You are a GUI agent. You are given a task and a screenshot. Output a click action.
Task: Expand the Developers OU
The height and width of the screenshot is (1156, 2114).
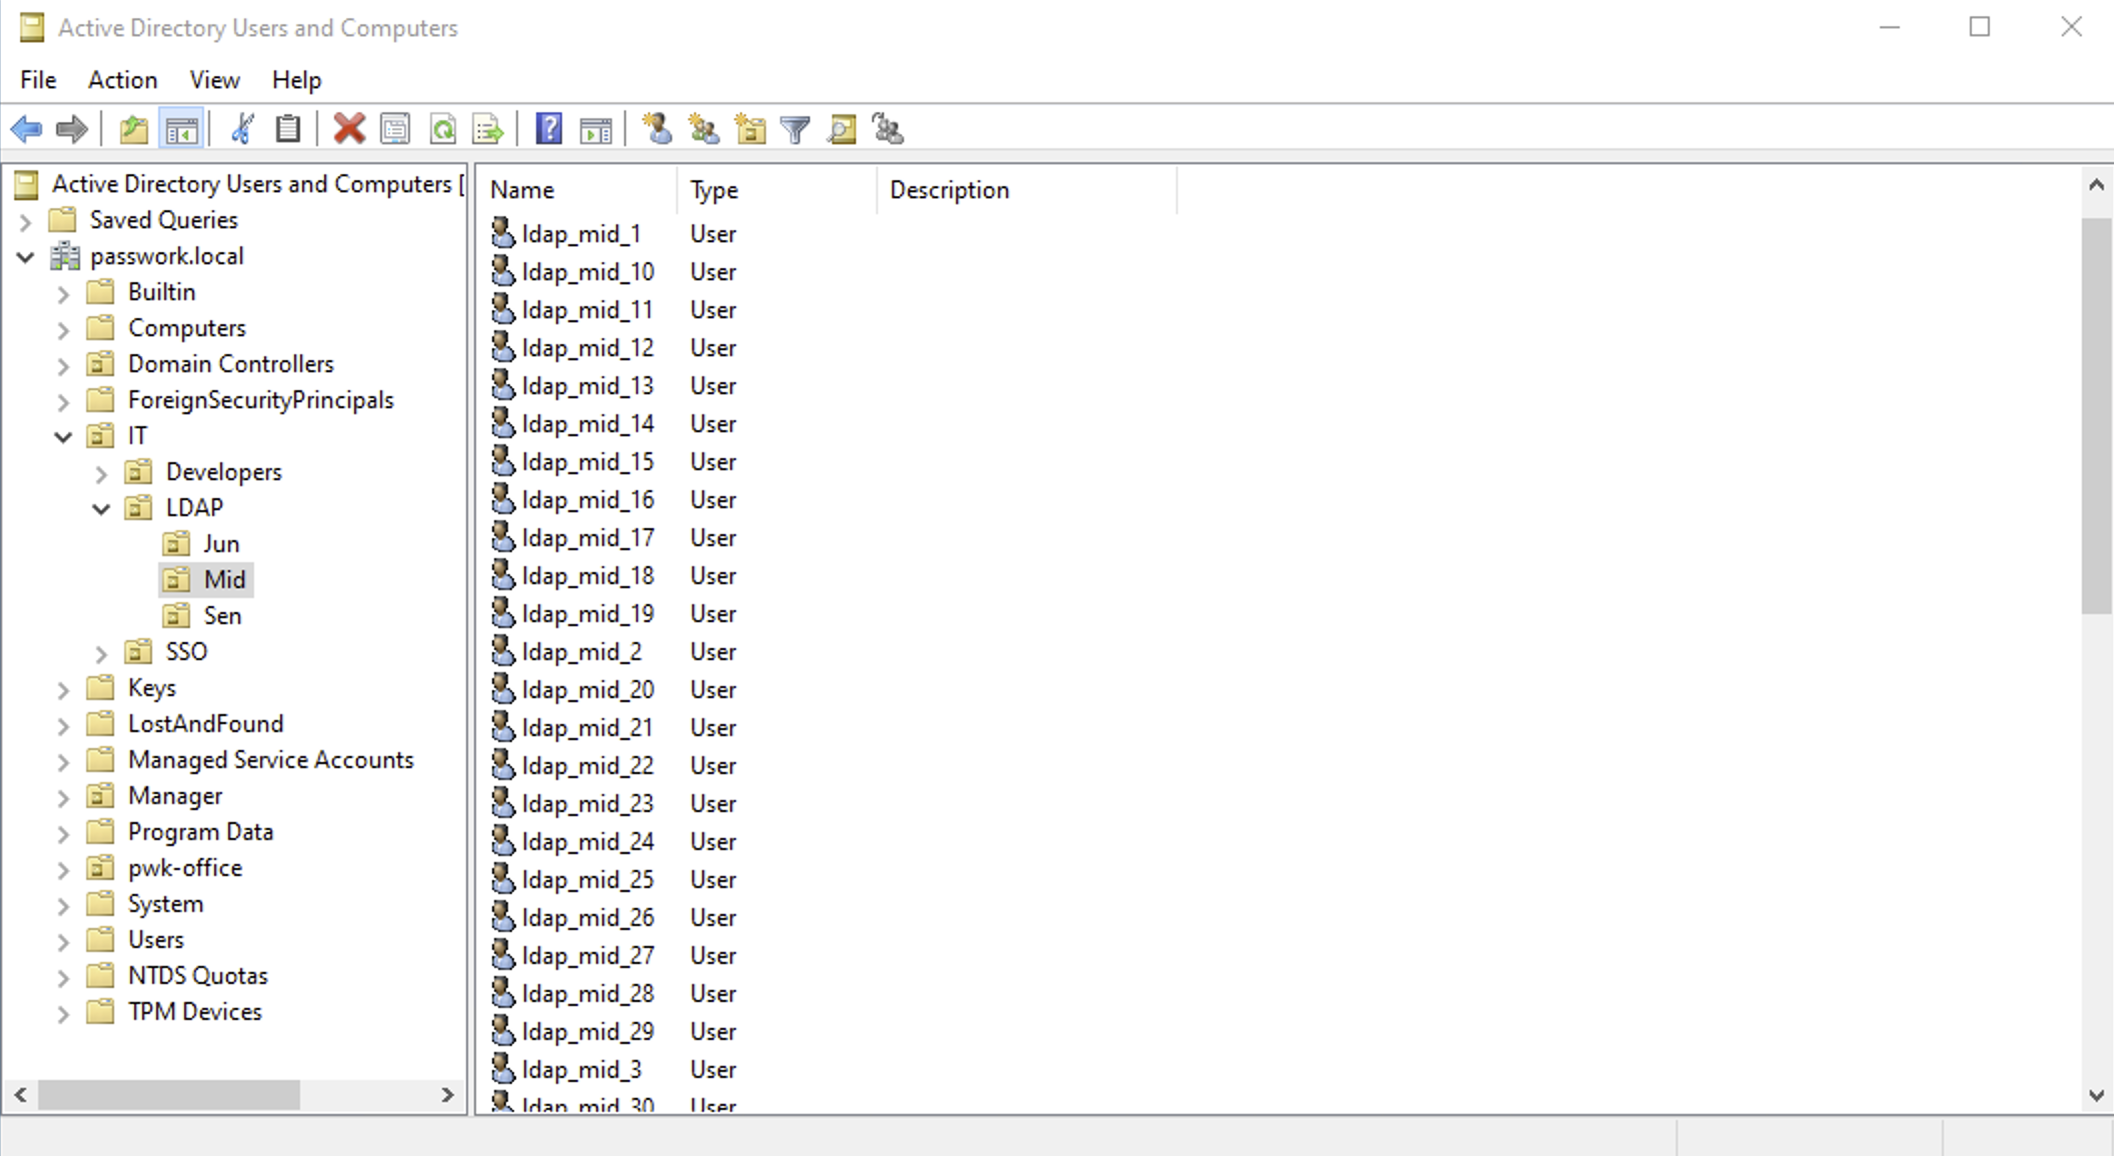tap(101, 473)
